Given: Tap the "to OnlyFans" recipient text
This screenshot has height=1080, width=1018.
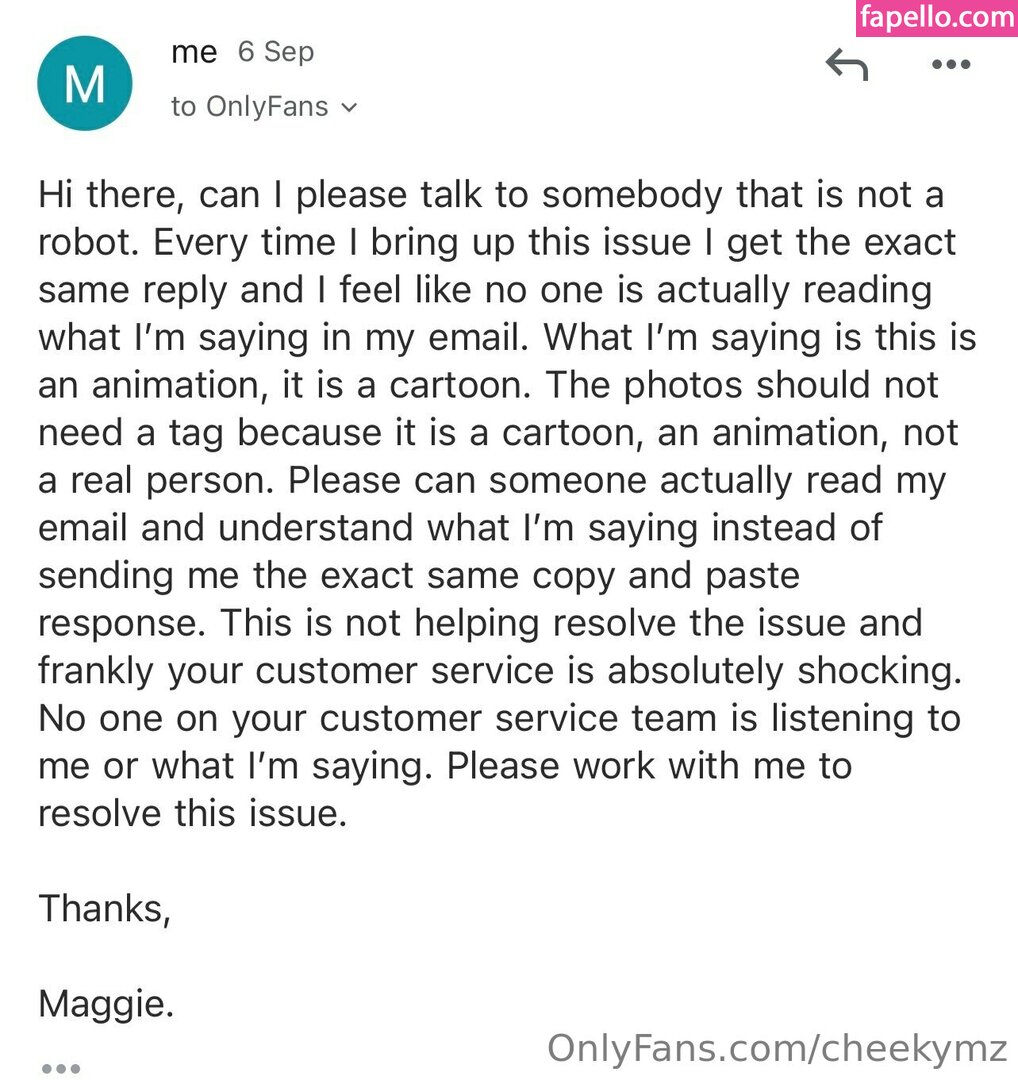Looking at the screenshot, I should pos(250,107).
